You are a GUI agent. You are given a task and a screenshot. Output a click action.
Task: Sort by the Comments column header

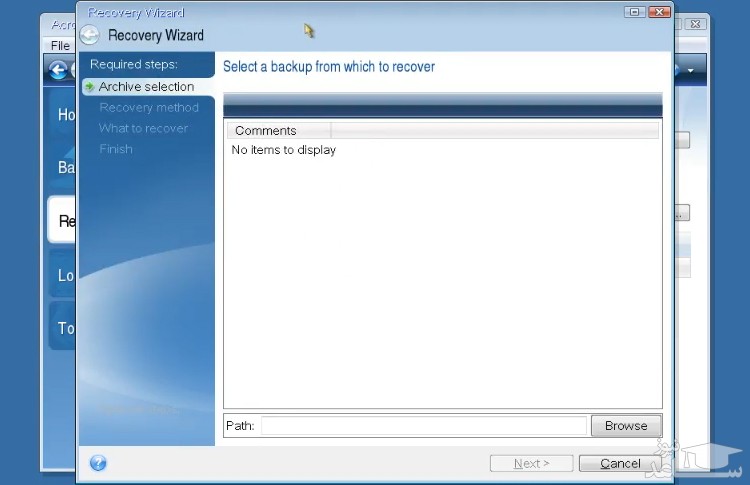tap(266, 131)
